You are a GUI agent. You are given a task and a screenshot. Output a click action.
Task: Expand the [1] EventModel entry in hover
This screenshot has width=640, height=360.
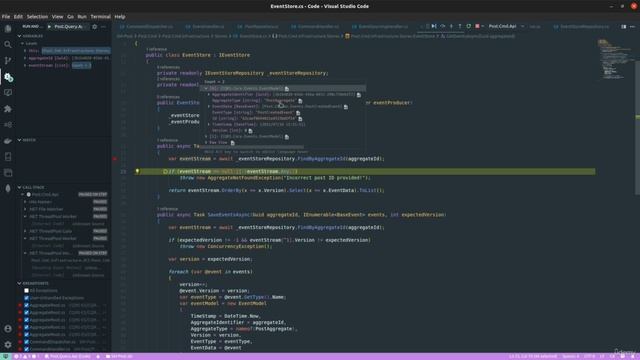pyautogui.click(x=206, y=137)
